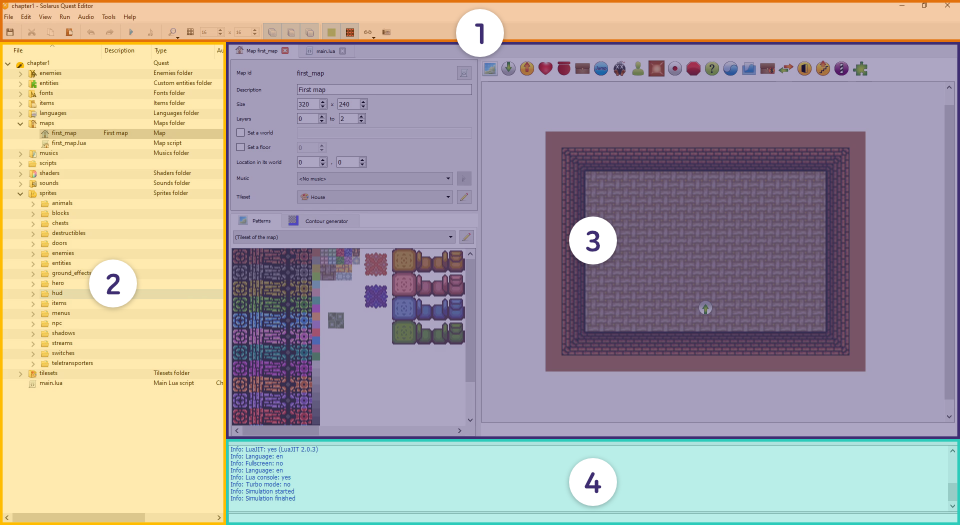Switch to the main.lua tab
This screenshot has width=960, height=525.
pyautogui.click(x=325, y=51)
